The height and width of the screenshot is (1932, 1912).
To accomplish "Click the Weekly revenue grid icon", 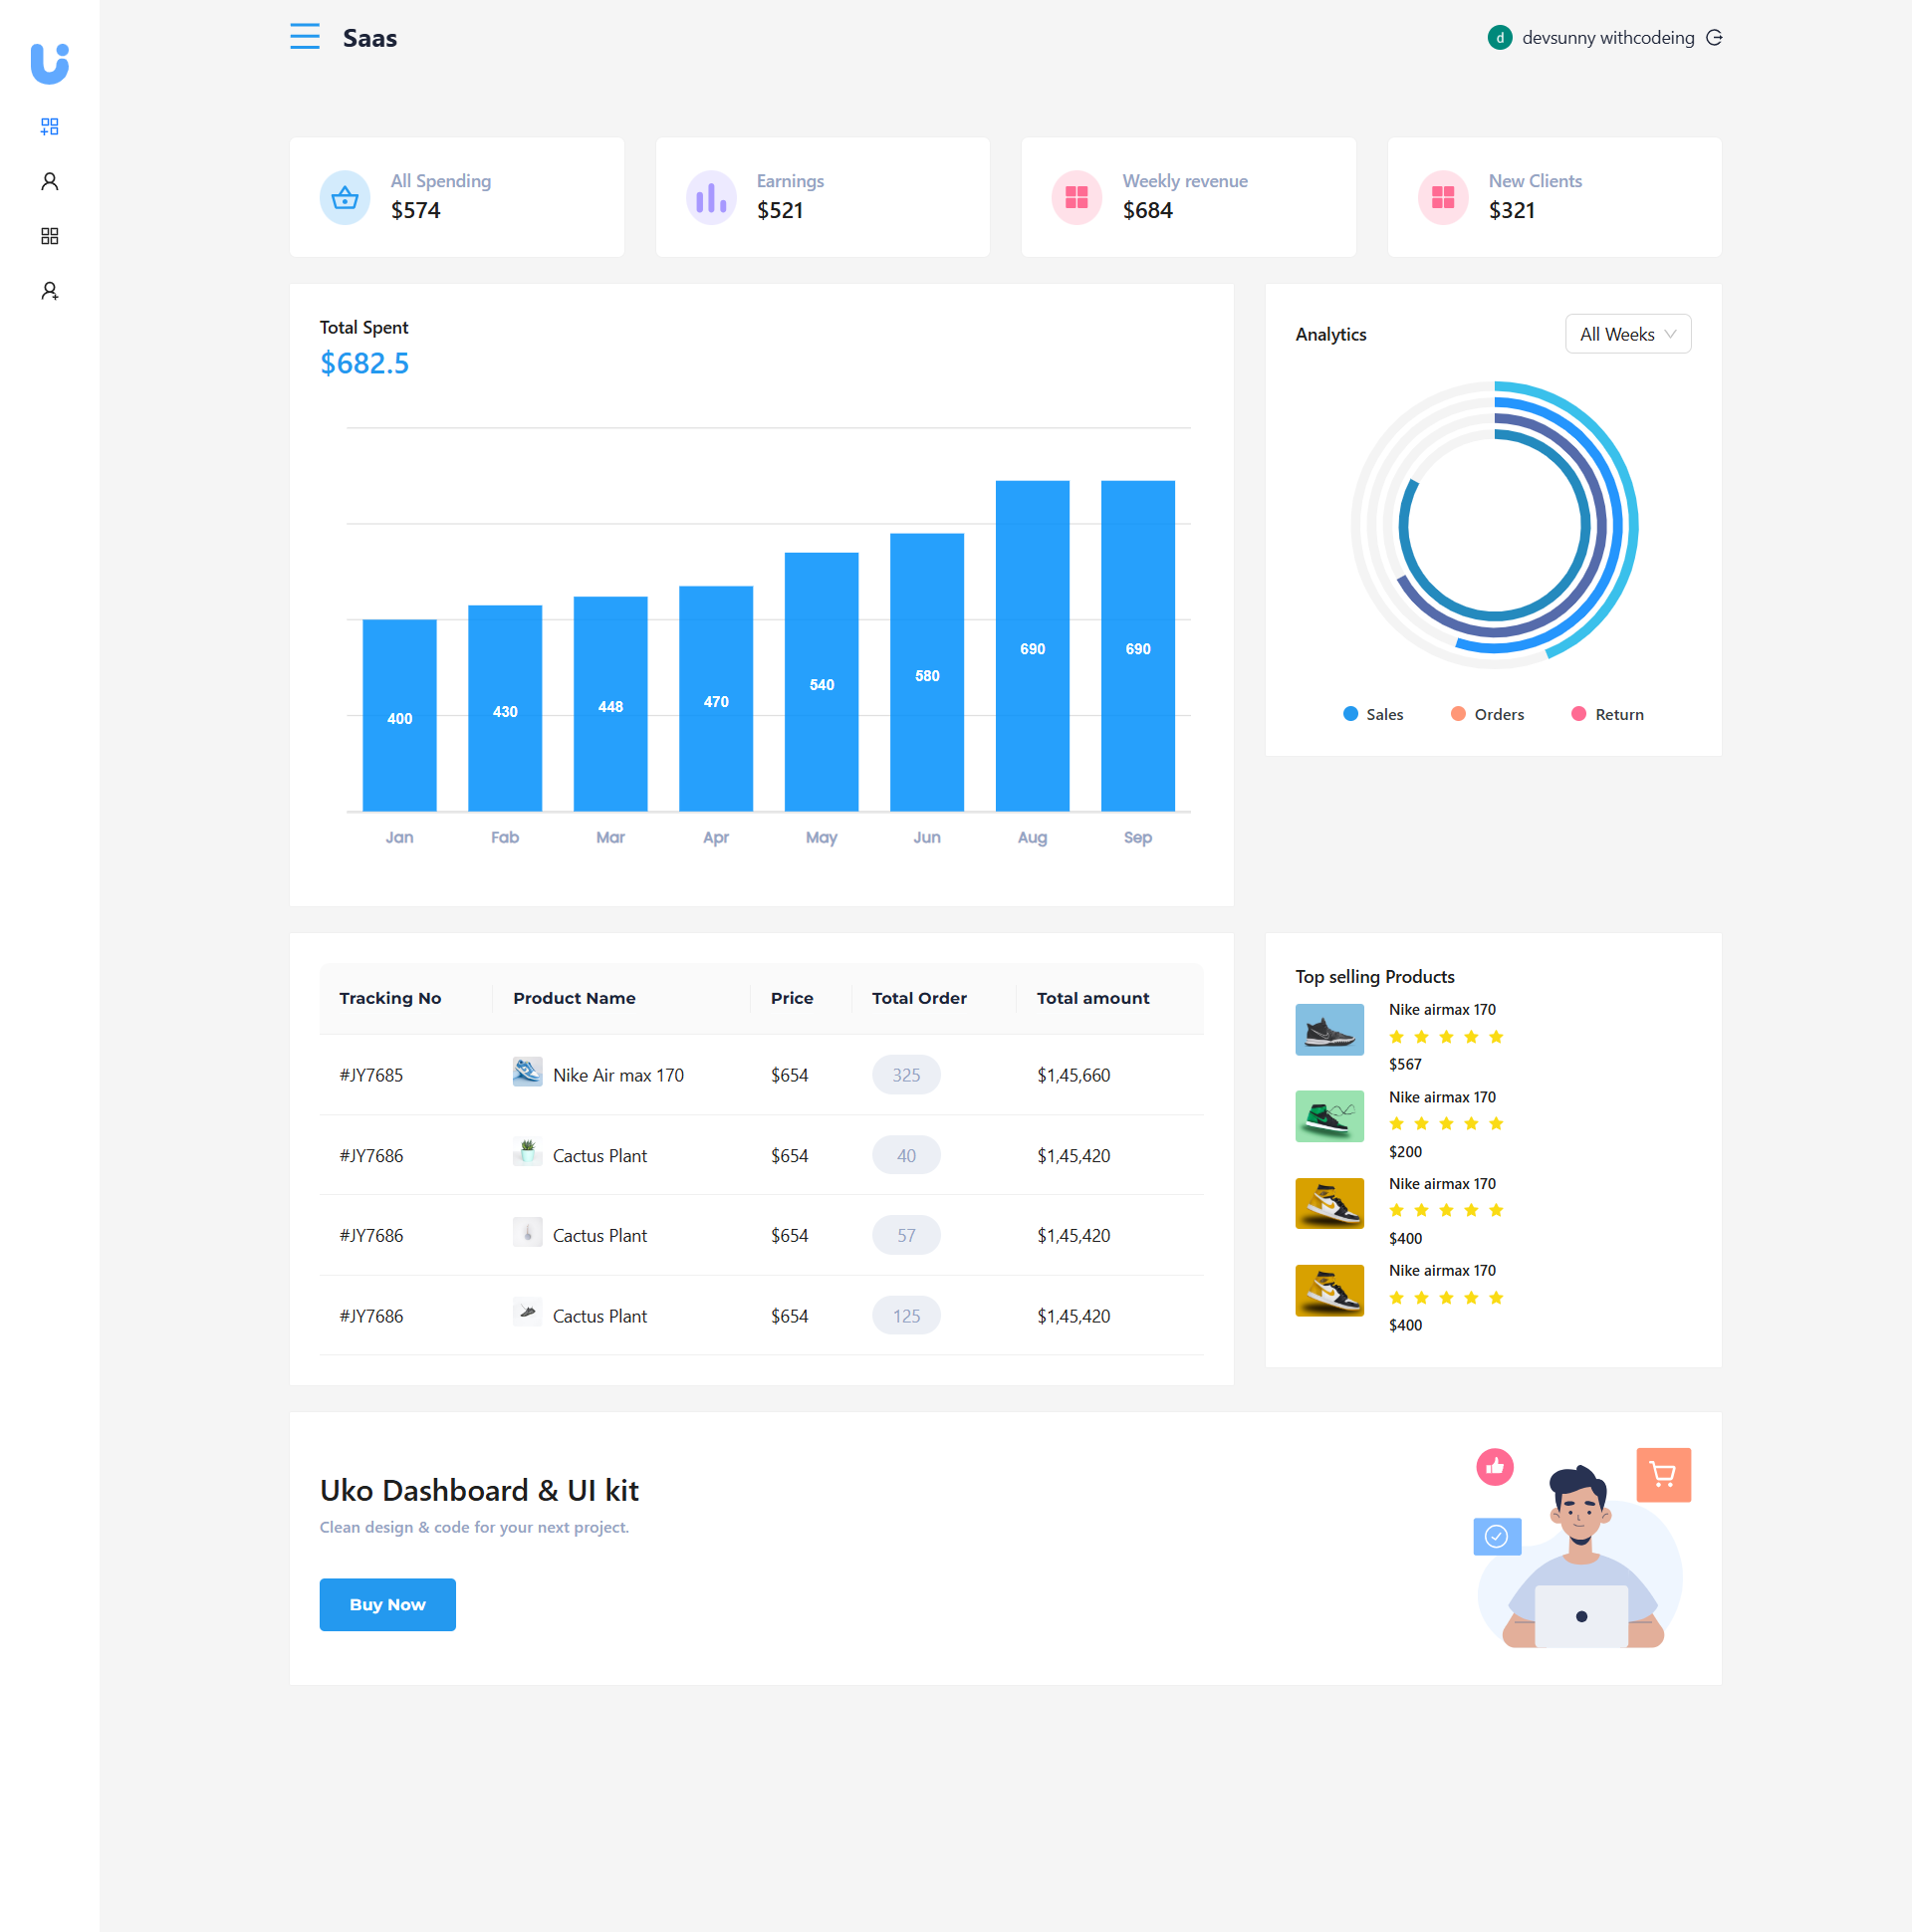I will coord(1076,198).
